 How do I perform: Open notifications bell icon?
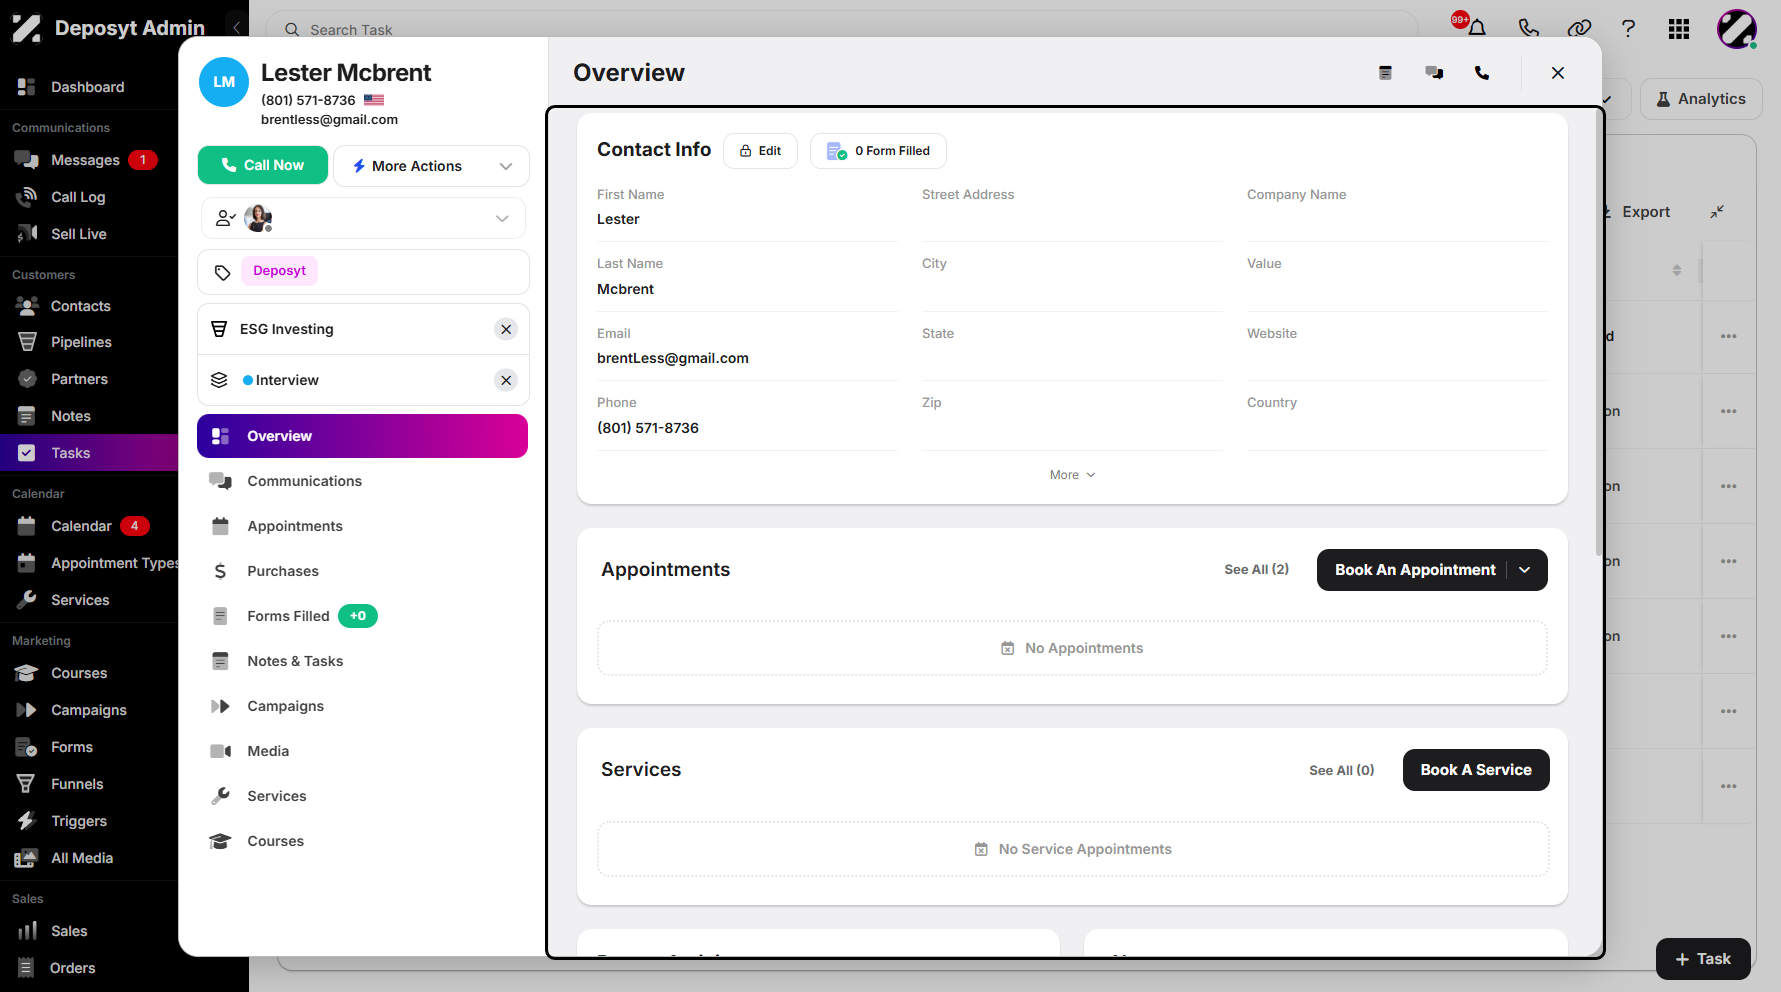point(1476,28)
